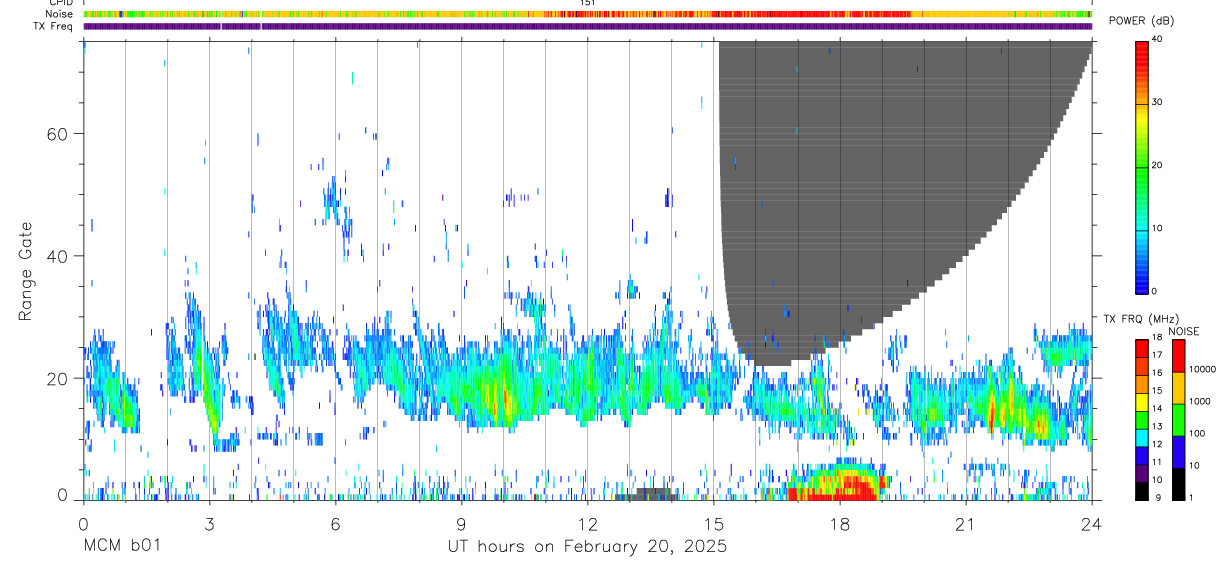
Task: Click the purple TX Freq strip above the plot
Action: [588, 26]
